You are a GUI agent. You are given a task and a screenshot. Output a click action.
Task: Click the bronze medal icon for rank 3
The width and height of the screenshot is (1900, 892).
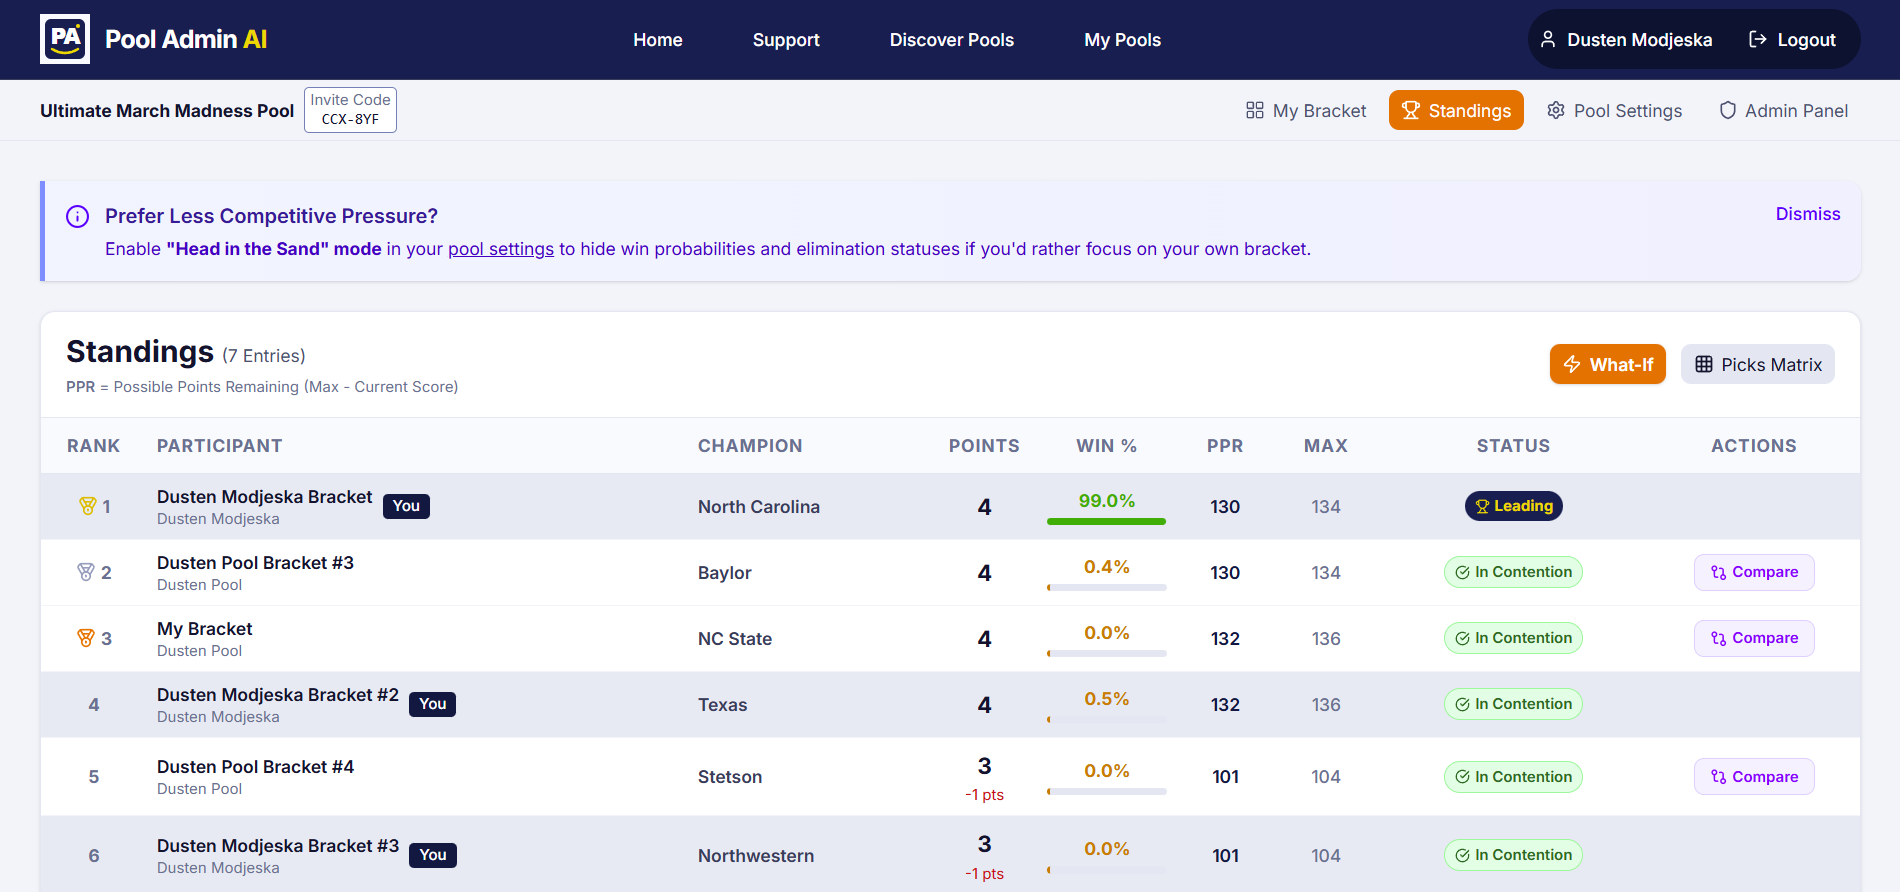pos(86,638)
